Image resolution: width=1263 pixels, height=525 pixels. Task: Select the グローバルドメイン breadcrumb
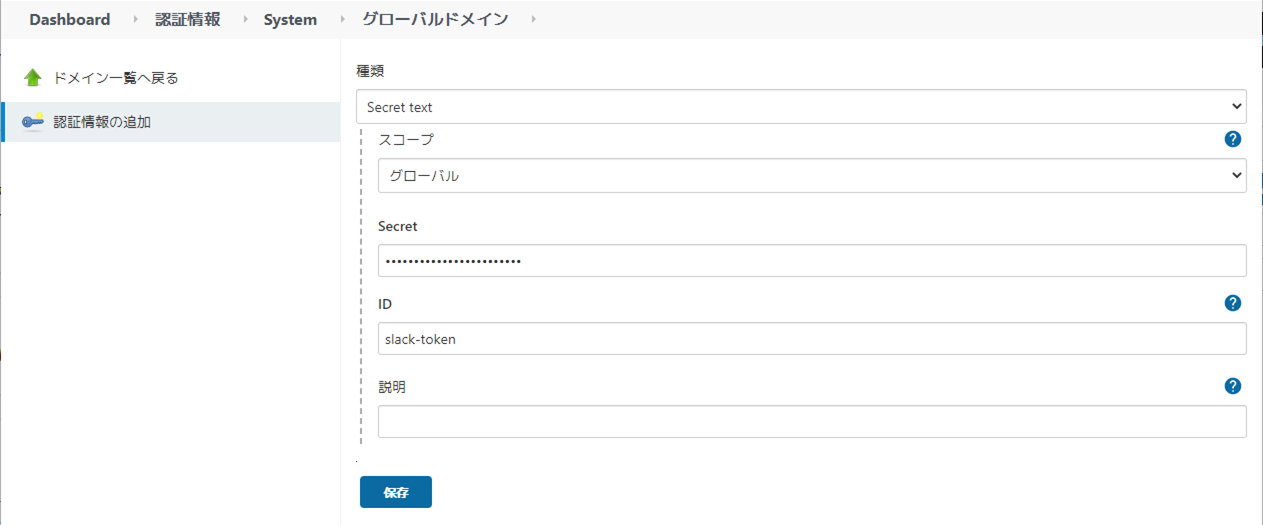pos(434,20)
